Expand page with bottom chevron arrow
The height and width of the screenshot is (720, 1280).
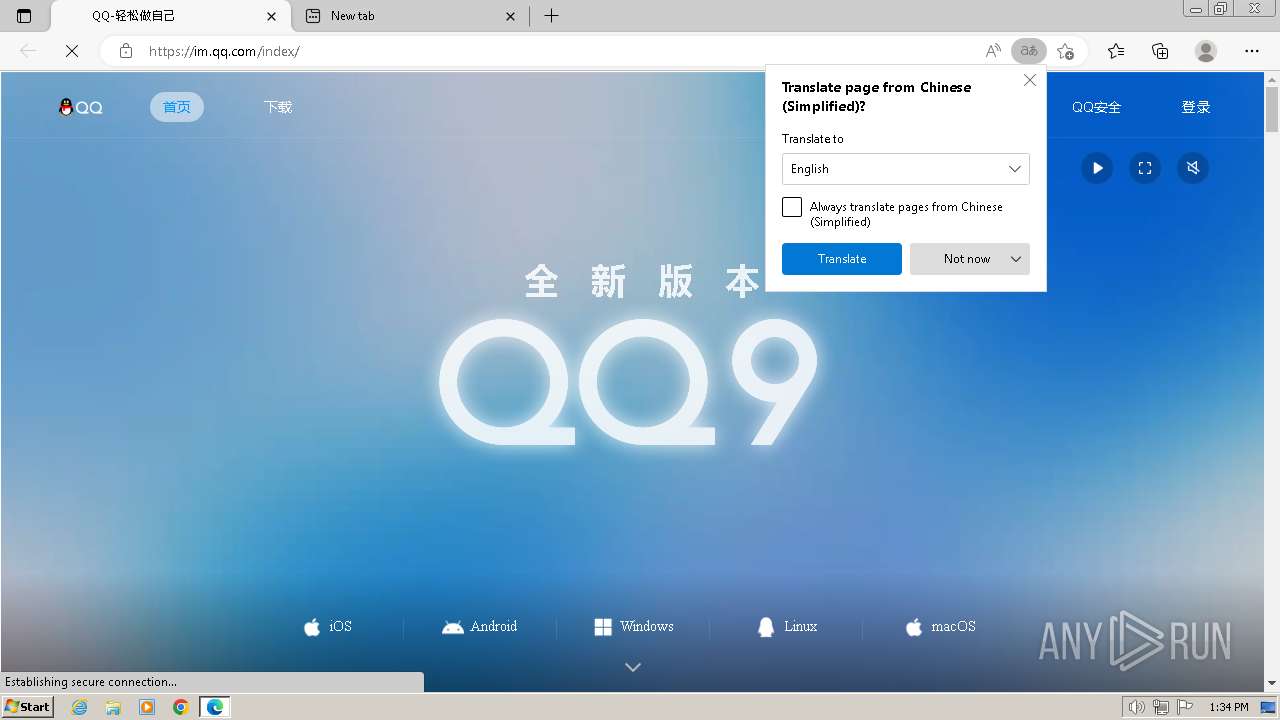[633, 667]
